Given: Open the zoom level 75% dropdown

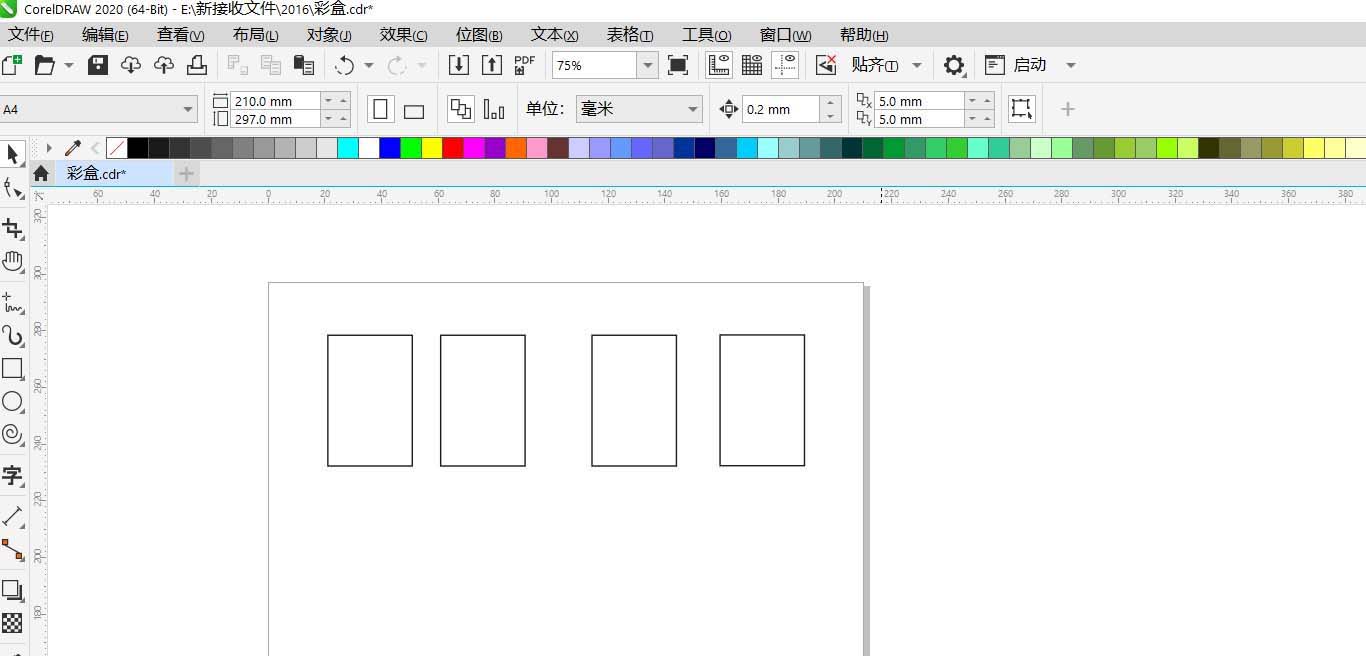Looking at the screenshot, I should coord(648,65).
